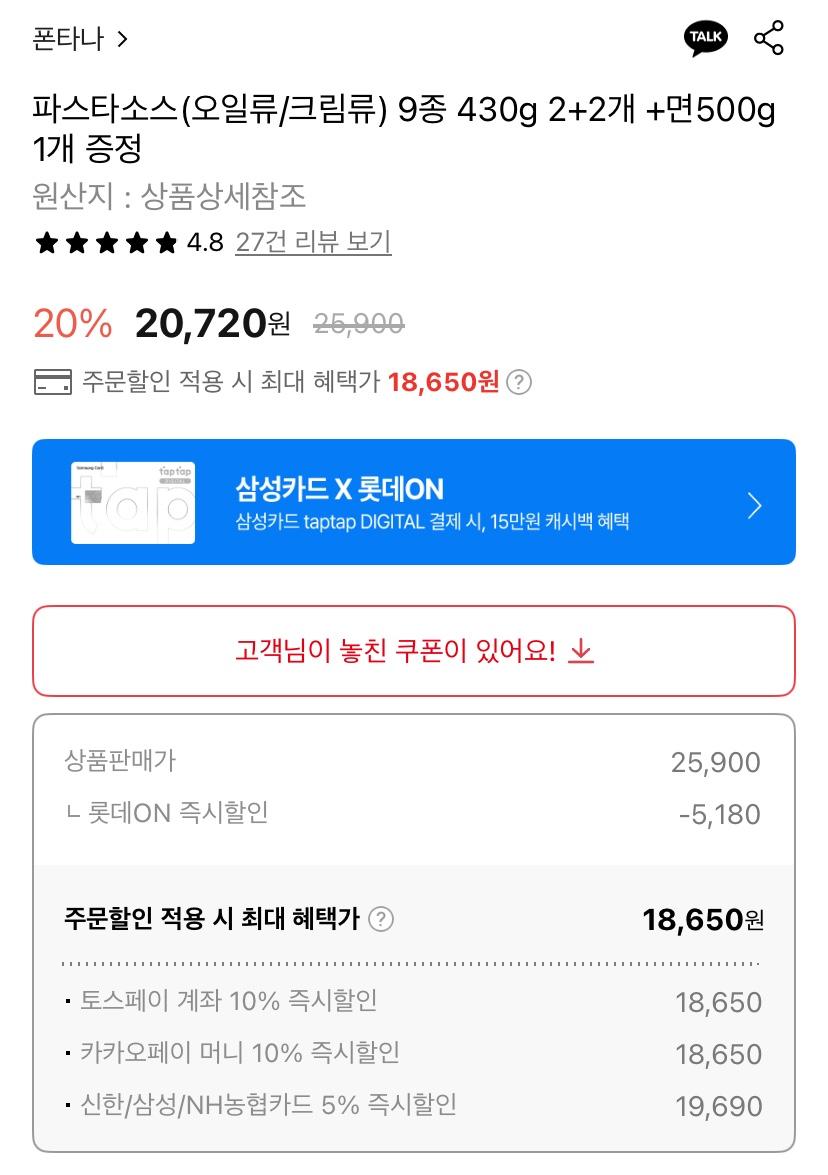The image size is (828, 1175).
Task: Tap the help icon in the price breakdown box
Action: (381, 919)
